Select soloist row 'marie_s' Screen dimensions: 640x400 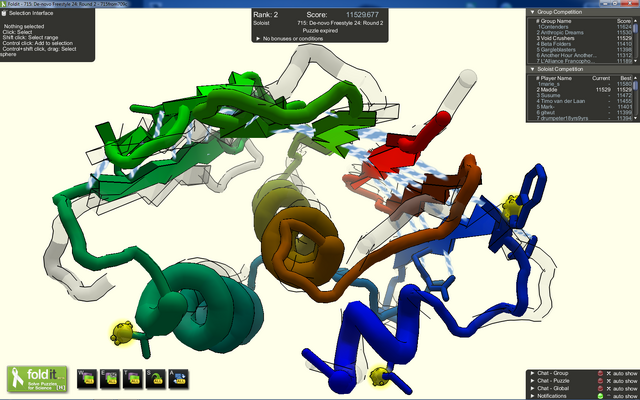584,84
